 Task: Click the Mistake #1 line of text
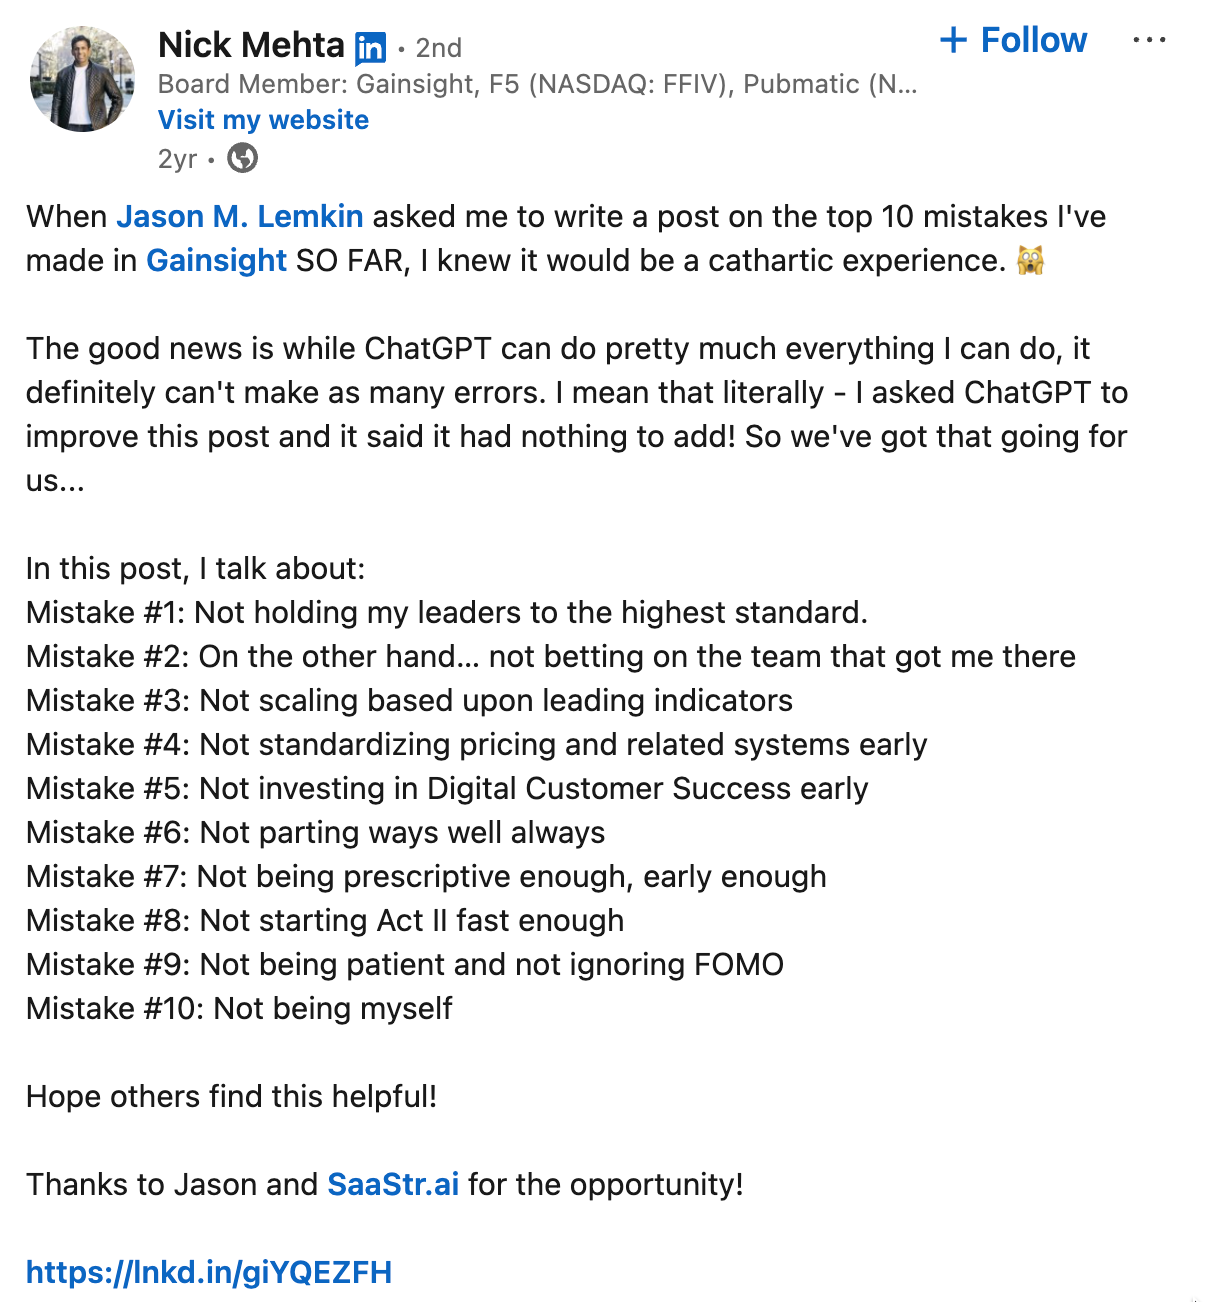447,612
